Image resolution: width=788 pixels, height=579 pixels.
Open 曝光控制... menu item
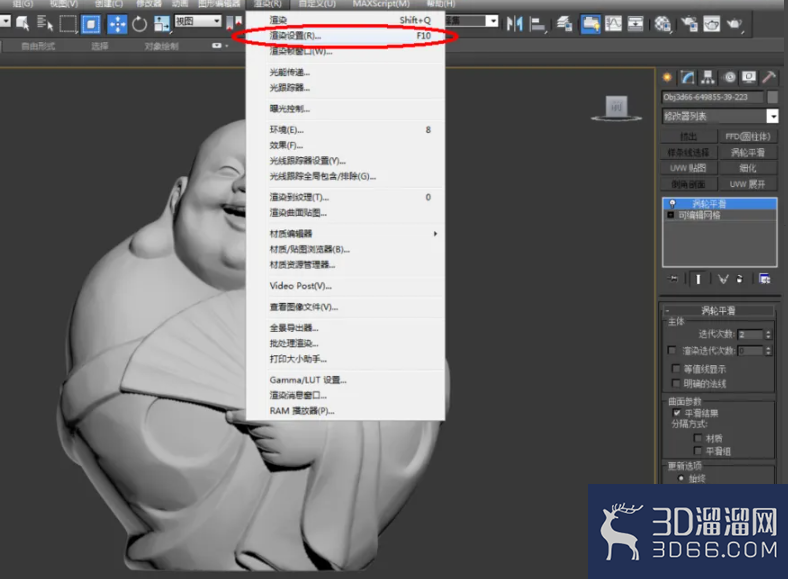point(345,109)
